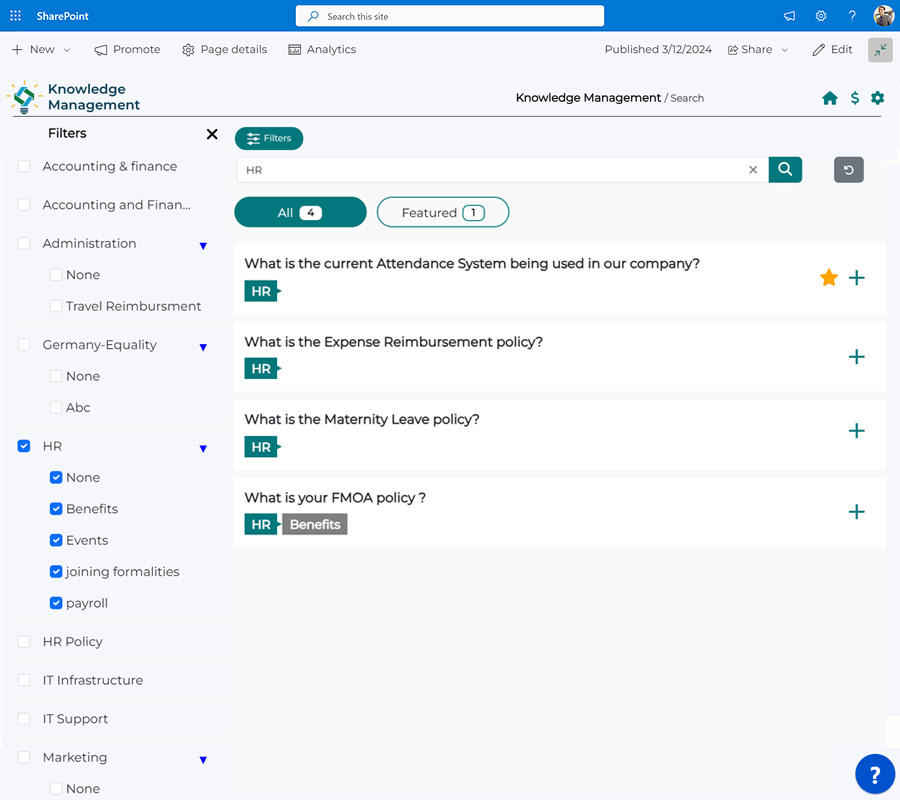Uncheck the Benefits checkbox under HR
The width and height of the screenshot is (900, 800).
pos(56,508)
